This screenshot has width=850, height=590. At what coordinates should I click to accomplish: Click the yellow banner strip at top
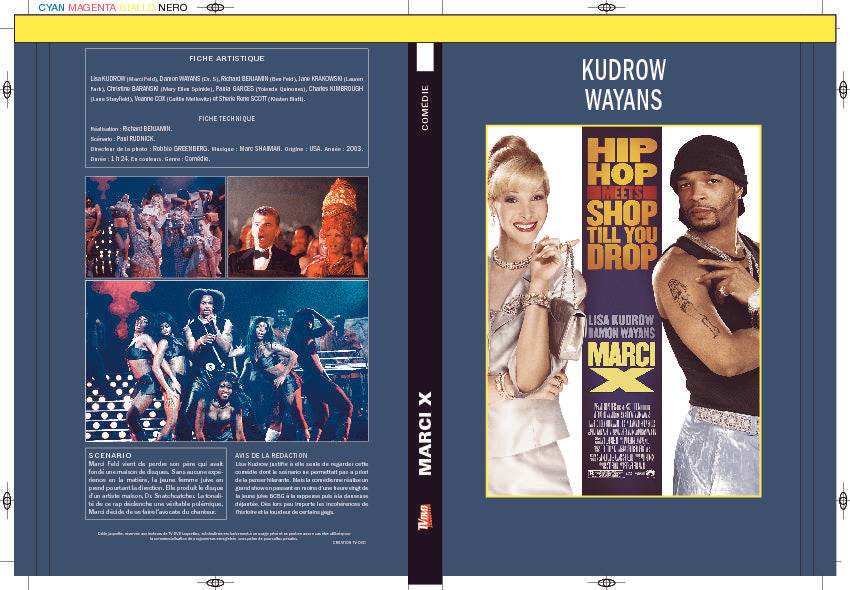tap(425, 29)
